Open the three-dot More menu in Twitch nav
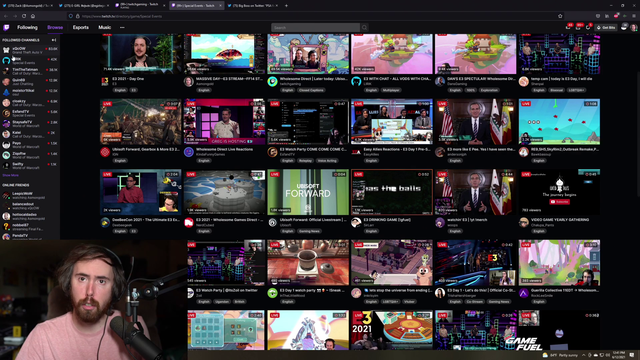This screenshot has width=640, height=360. tap(122, 27)
